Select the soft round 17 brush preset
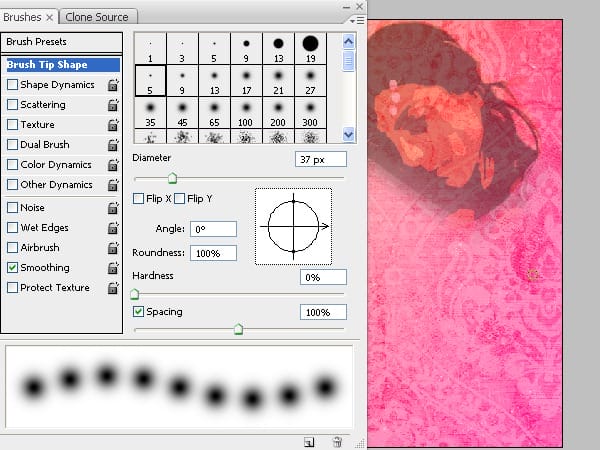This screenshot has height=450, width=600. point(246,81)
